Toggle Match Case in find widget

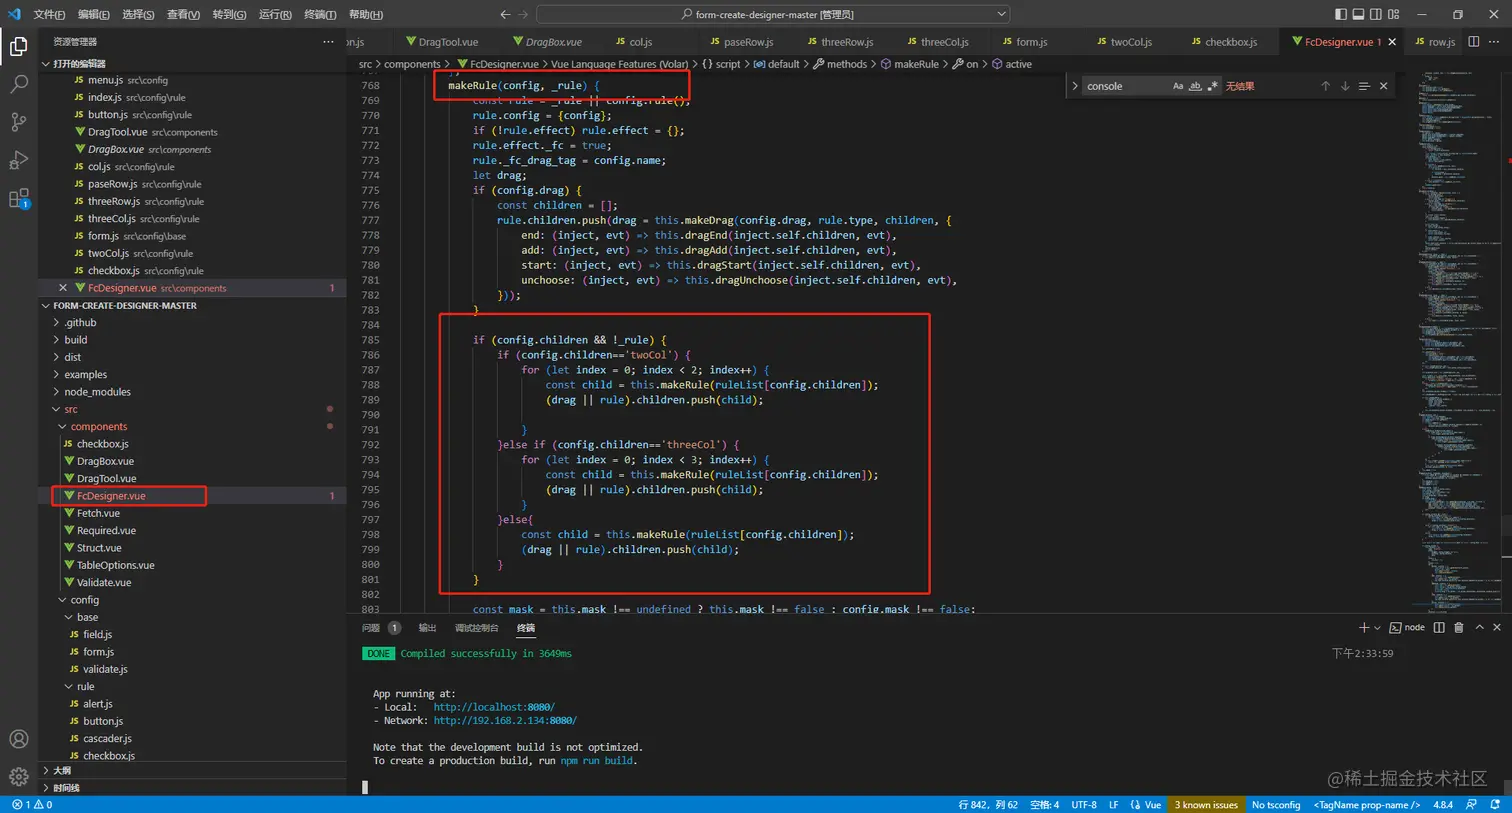(1178, 86)
